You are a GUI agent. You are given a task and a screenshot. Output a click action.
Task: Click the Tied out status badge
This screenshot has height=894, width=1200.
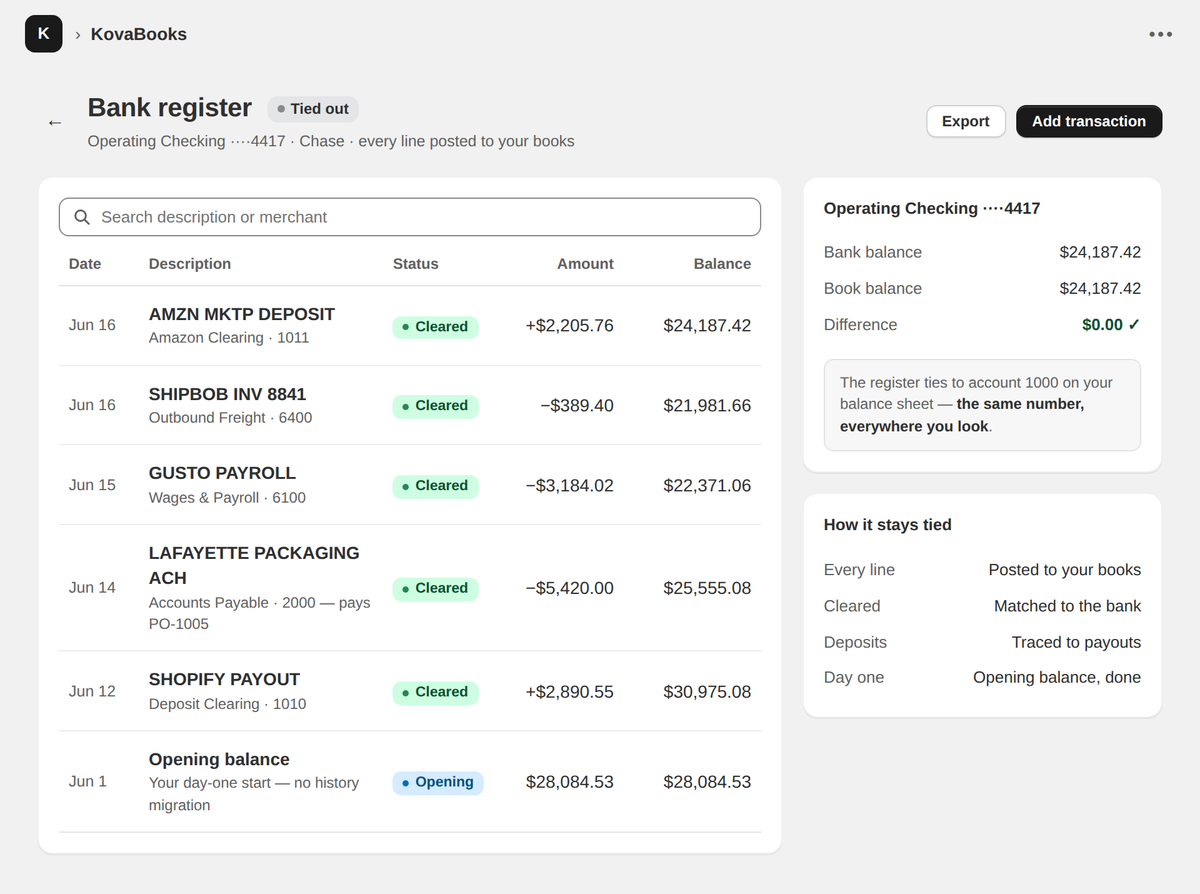pyautogui.click(x=313, y=109)
